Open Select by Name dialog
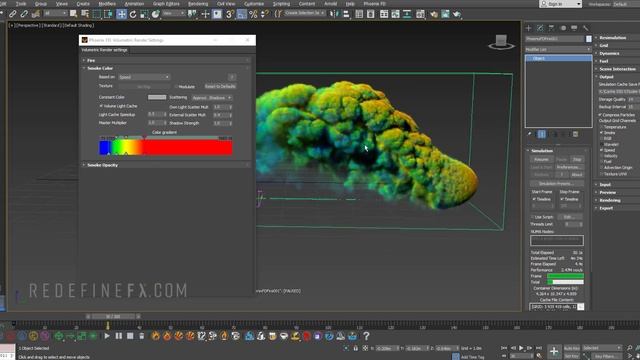 tap(85, 14)
